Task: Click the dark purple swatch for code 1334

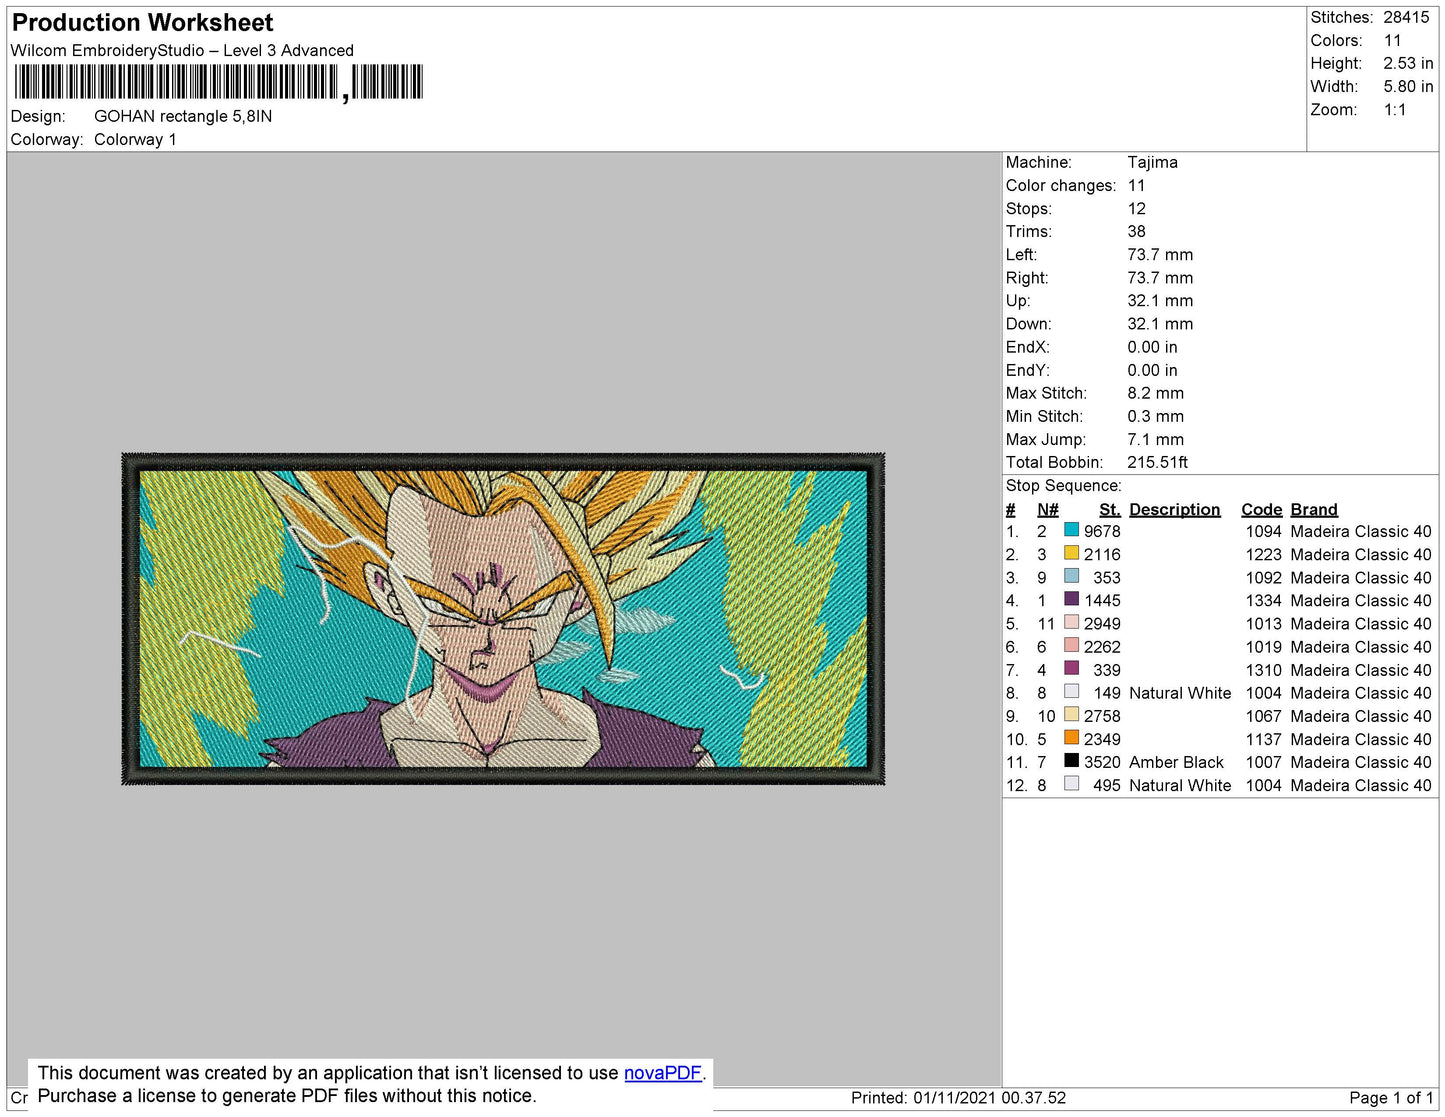Action: tap(1071, 599)
